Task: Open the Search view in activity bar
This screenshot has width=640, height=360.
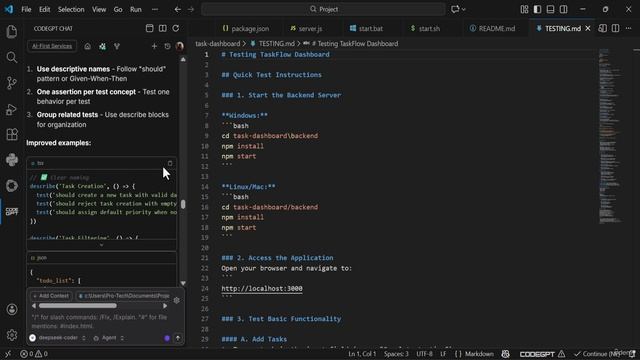Action: [12, 58]
